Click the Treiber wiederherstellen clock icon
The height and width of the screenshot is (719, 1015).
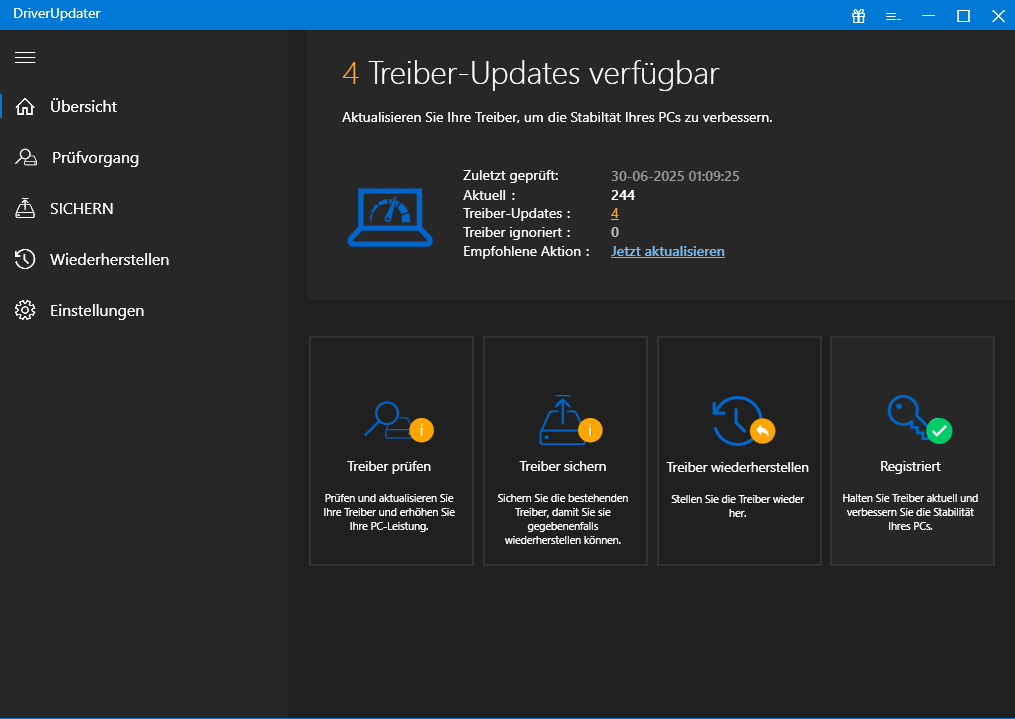[x=736, y=421]
